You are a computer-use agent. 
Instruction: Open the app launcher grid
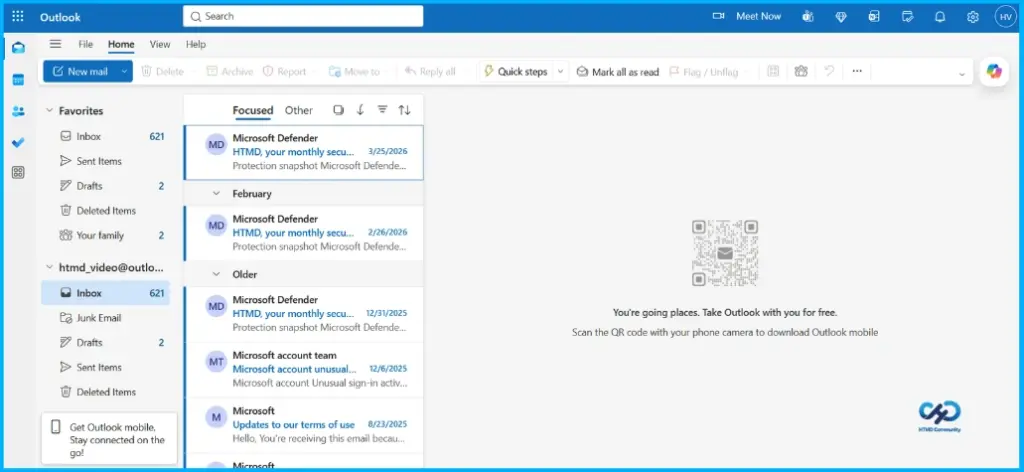[18, 17]
